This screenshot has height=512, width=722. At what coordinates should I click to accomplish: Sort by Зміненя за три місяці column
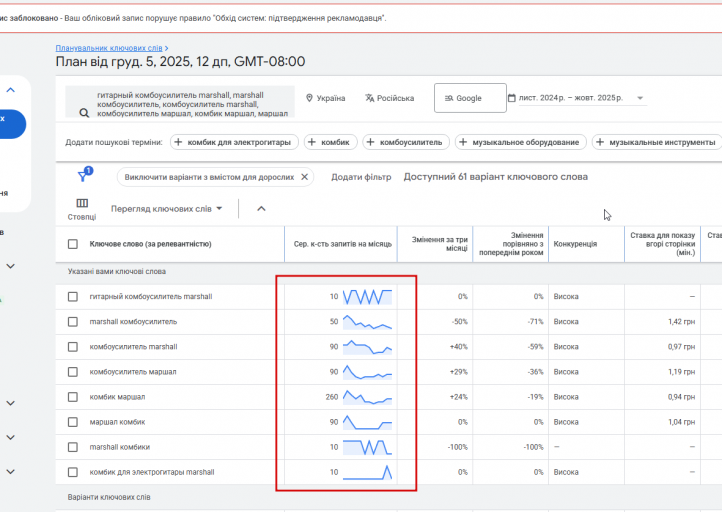[x=439, y=244]
